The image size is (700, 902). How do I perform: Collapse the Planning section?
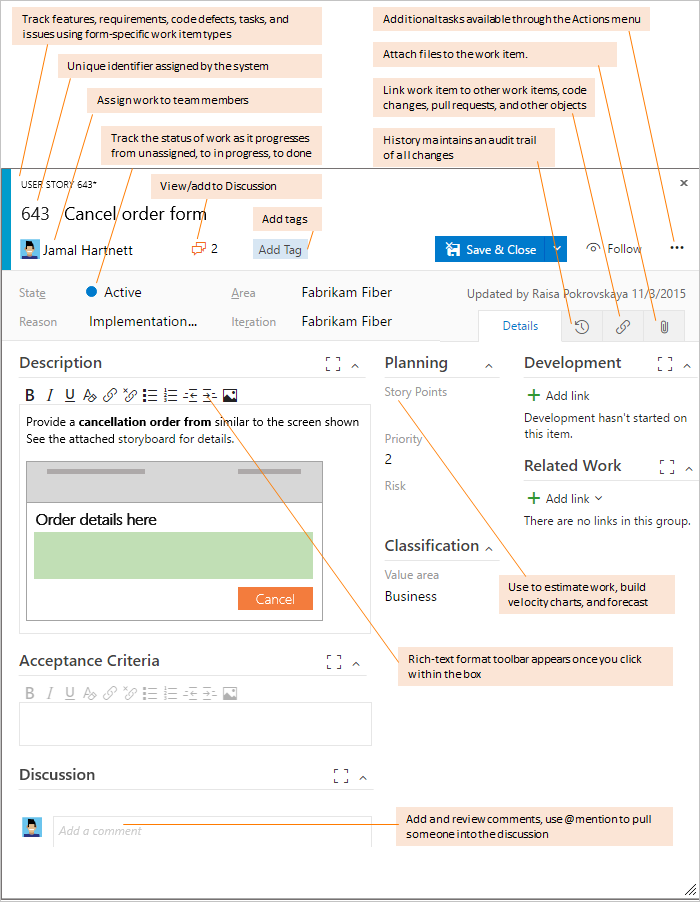(x=489, y=364)
